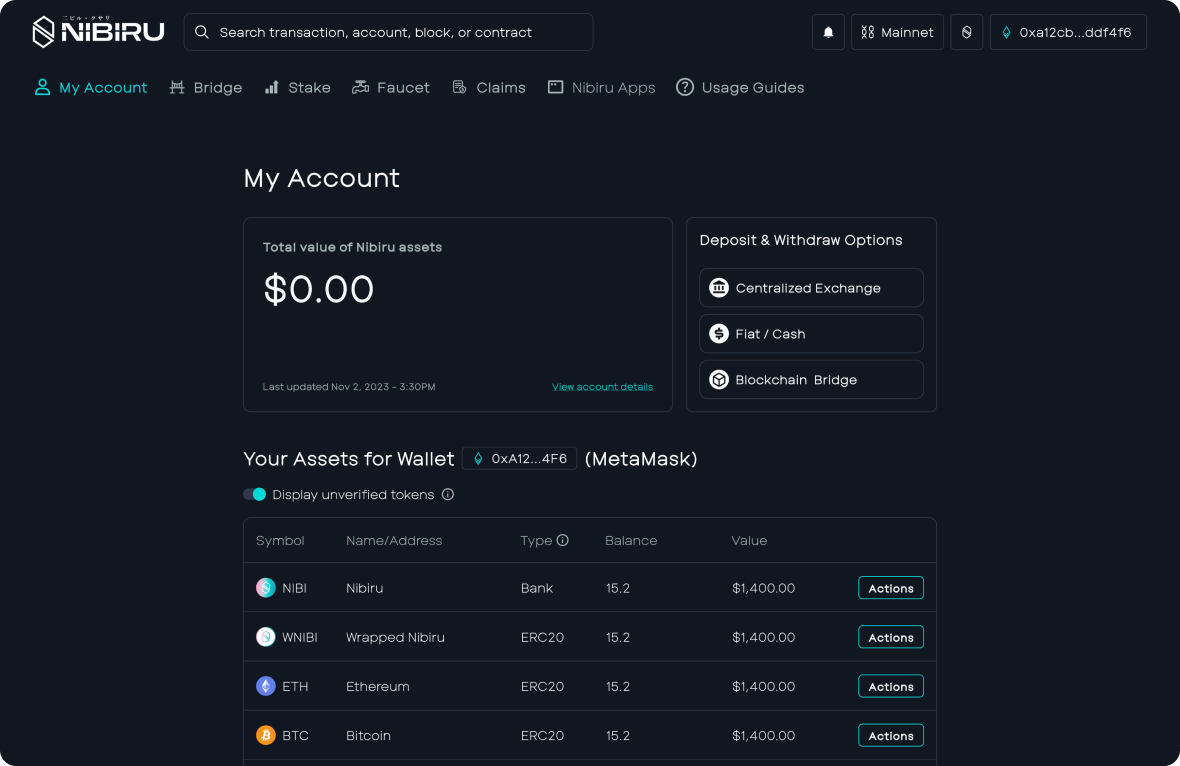Click the Claims icon in navigation

click(459, 87)
